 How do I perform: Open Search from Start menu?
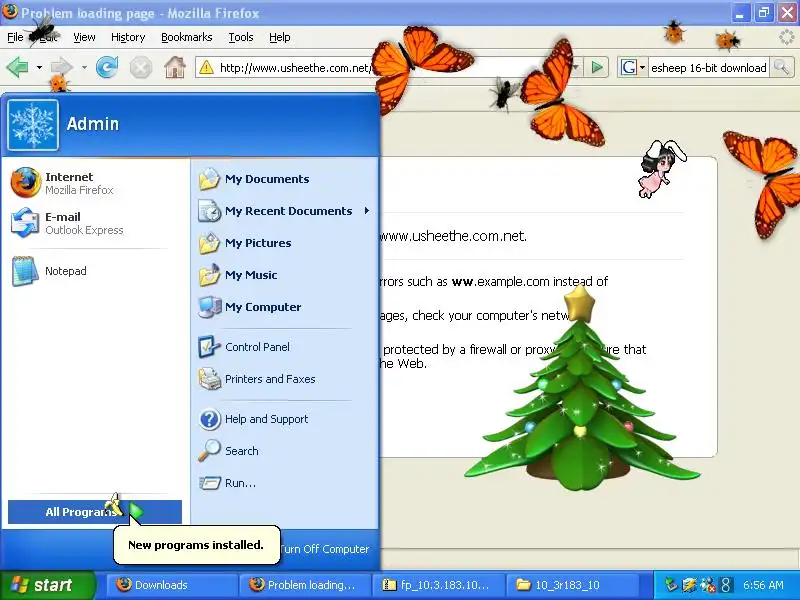(x=285, y=451)
